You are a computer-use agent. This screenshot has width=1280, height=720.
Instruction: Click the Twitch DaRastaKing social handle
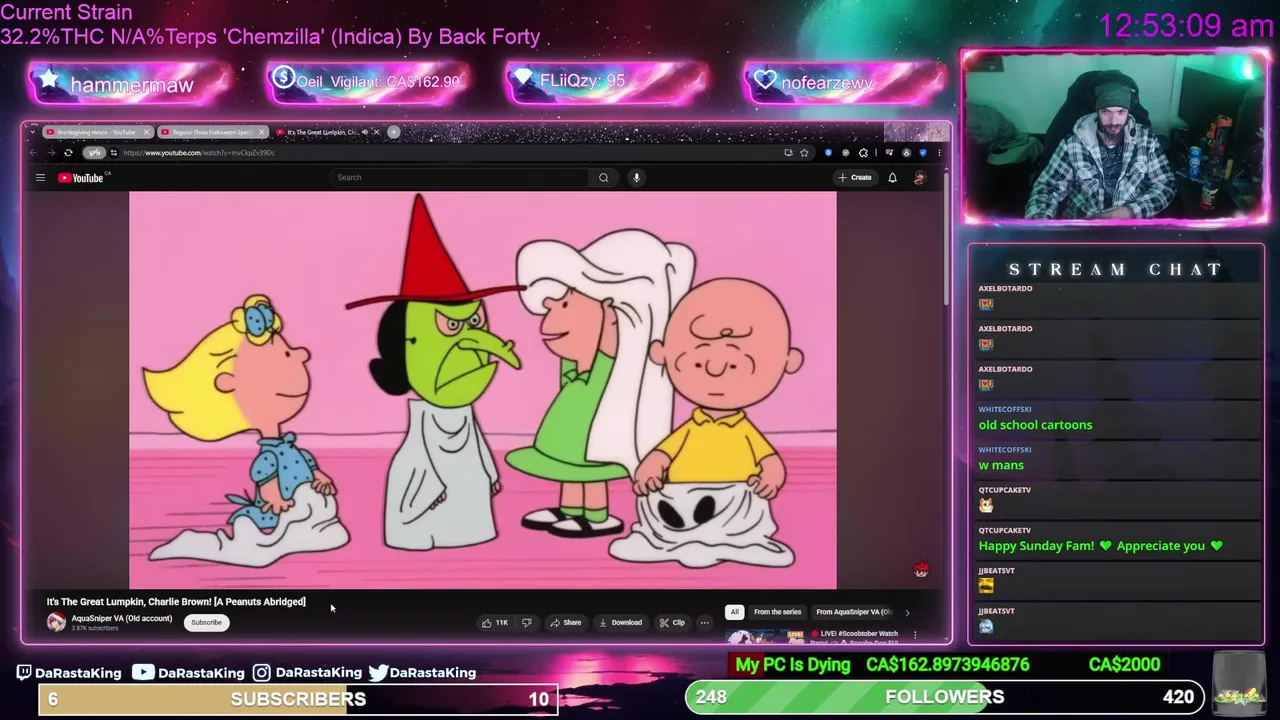69,673
